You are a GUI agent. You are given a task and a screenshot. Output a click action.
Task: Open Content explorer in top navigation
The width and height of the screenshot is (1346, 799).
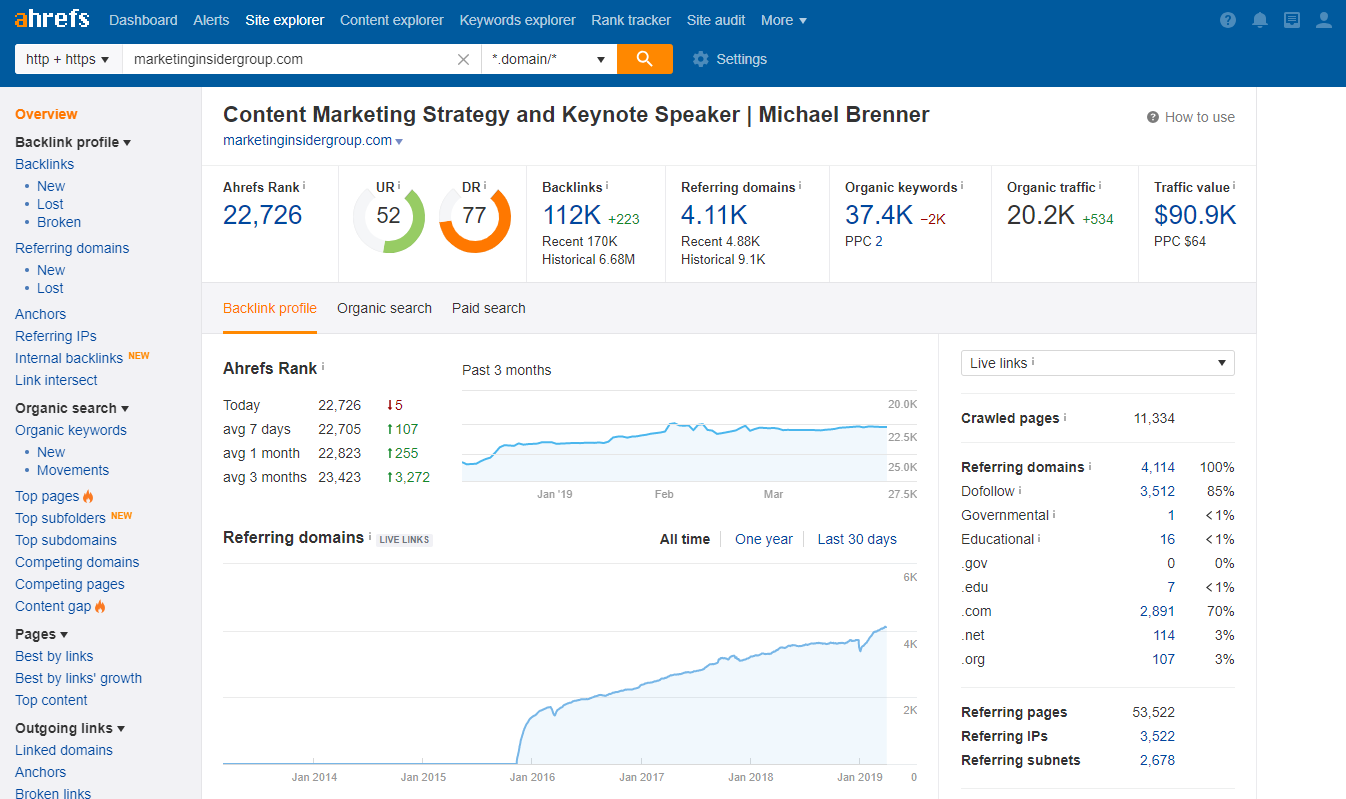click(392, 20)
